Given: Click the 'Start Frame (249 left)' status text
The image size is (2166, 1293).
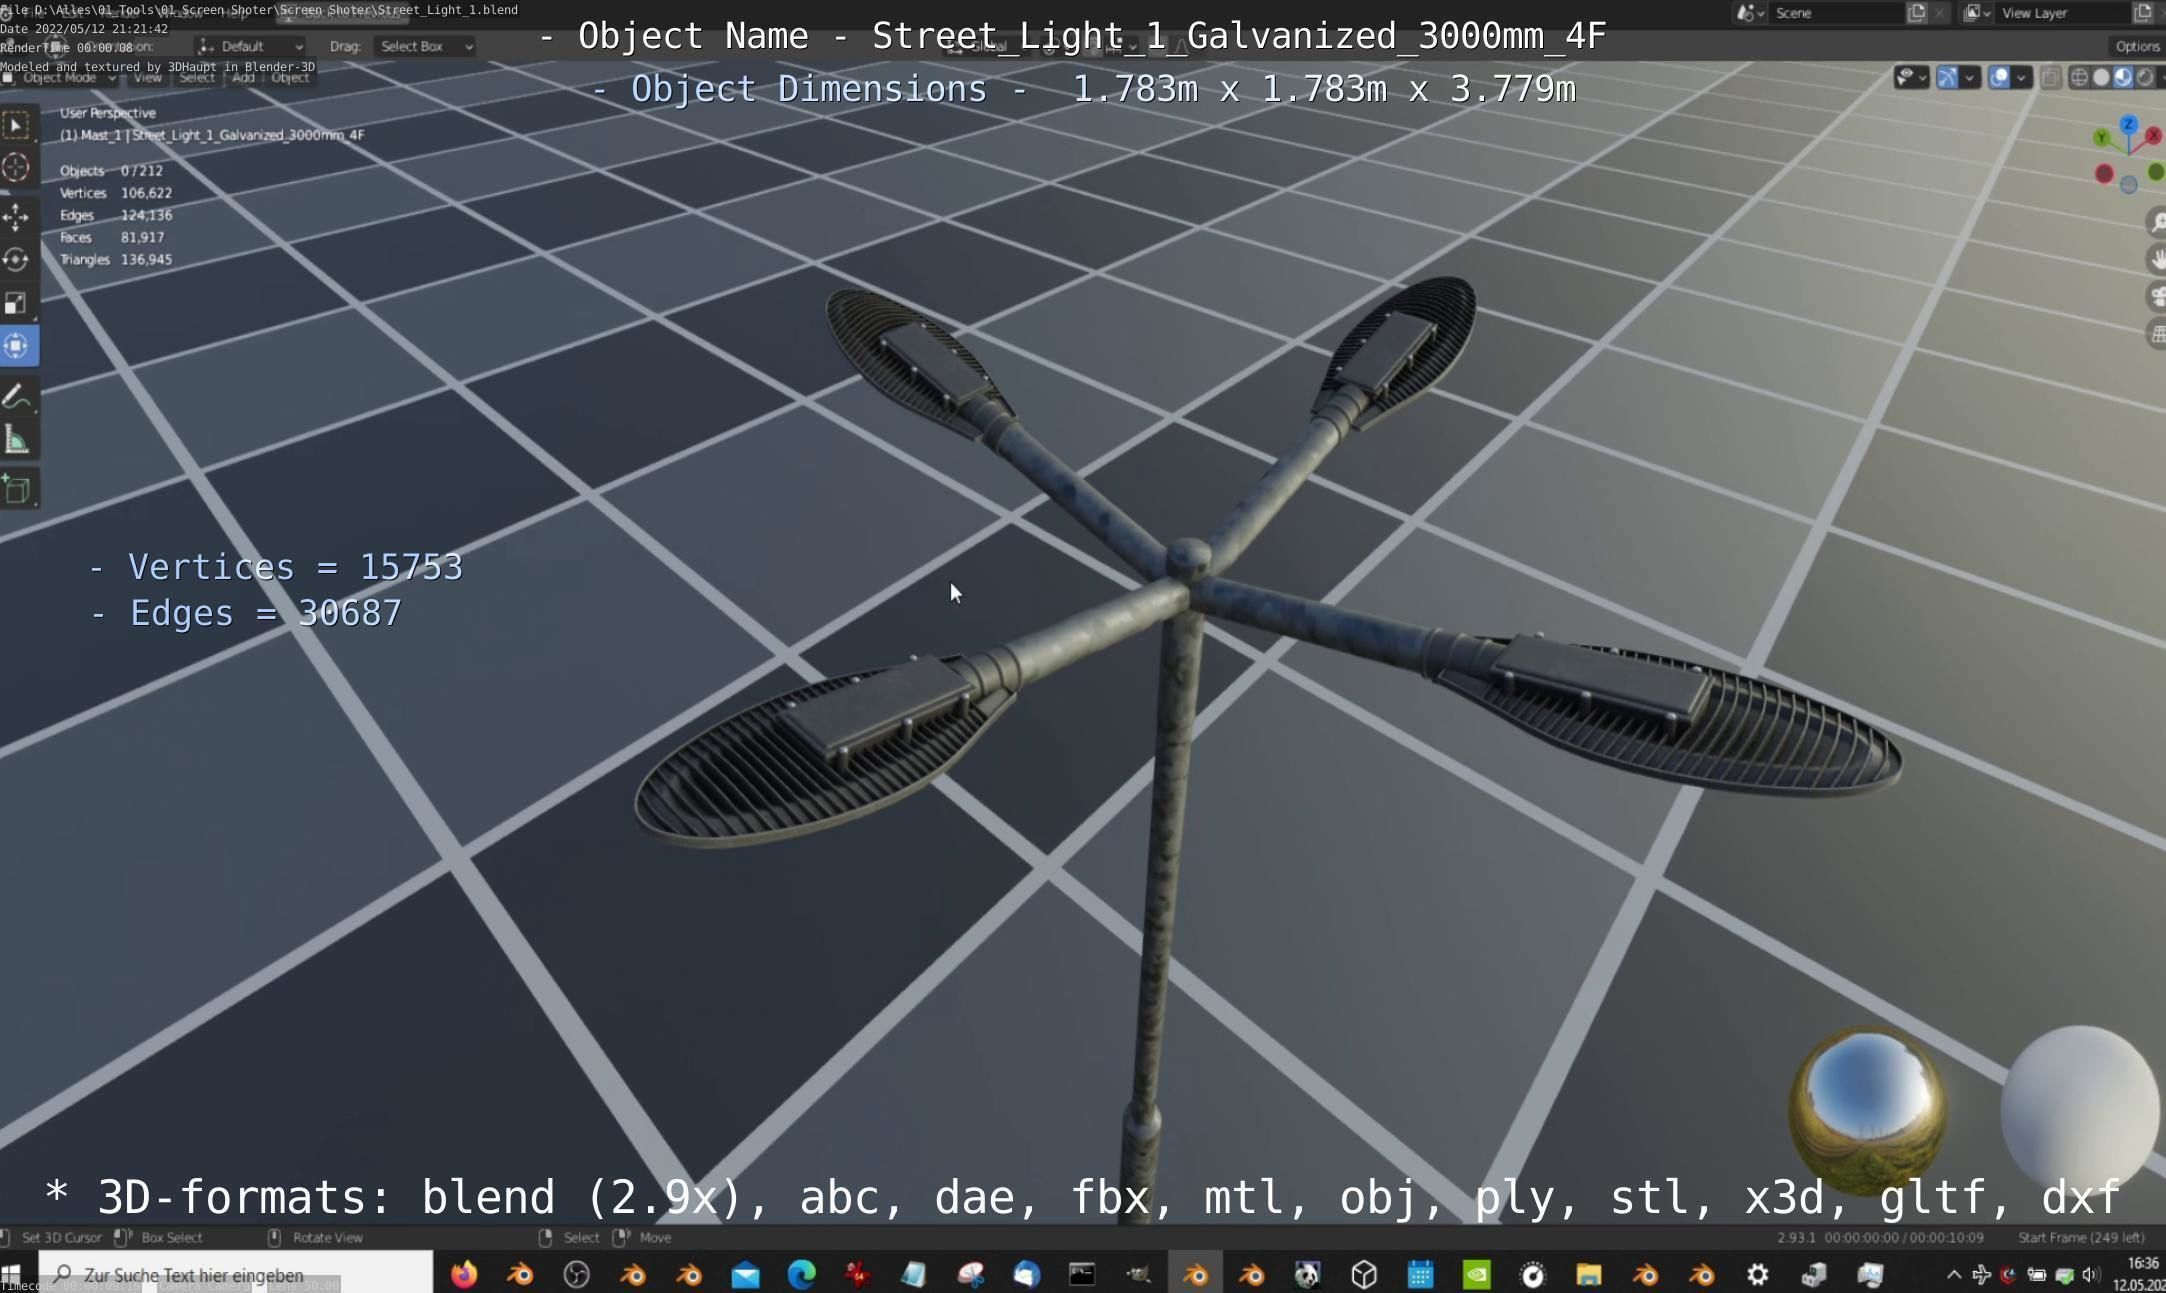Looking at the screenshot, I should click(2081, 1237).
